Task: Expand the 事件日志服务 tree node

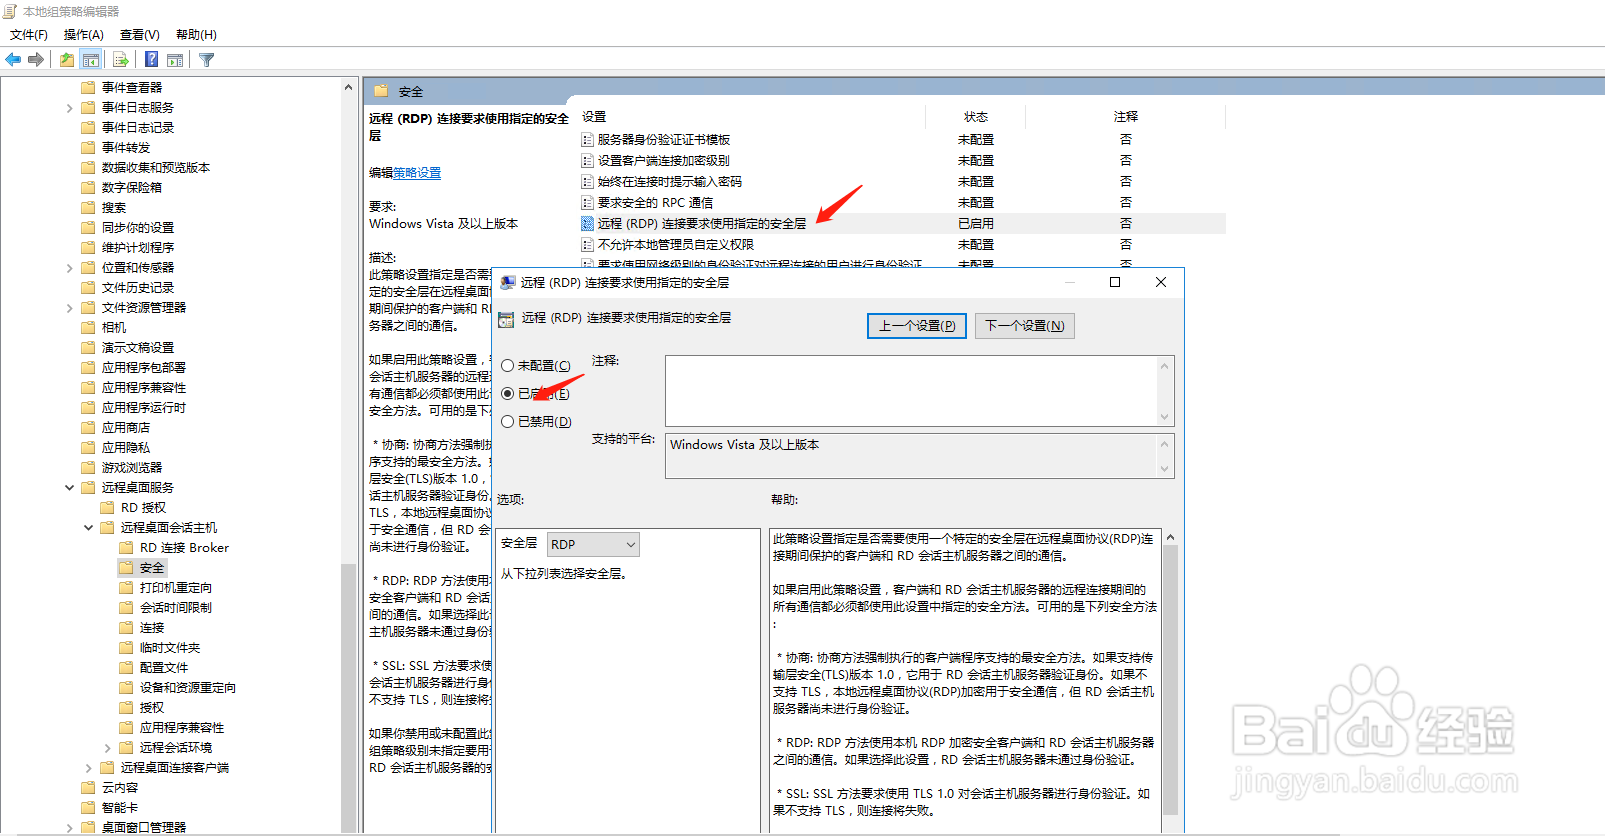Action: click(69, 108)
